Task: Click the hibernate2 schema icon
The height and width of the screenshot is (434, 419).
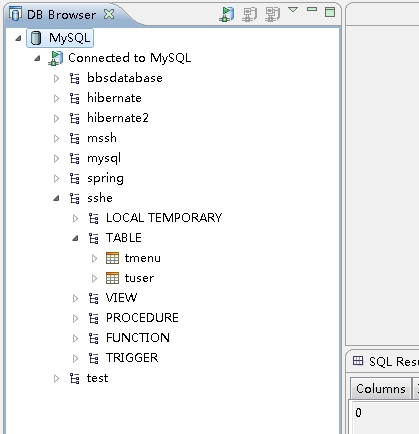Action: (75, 118)
